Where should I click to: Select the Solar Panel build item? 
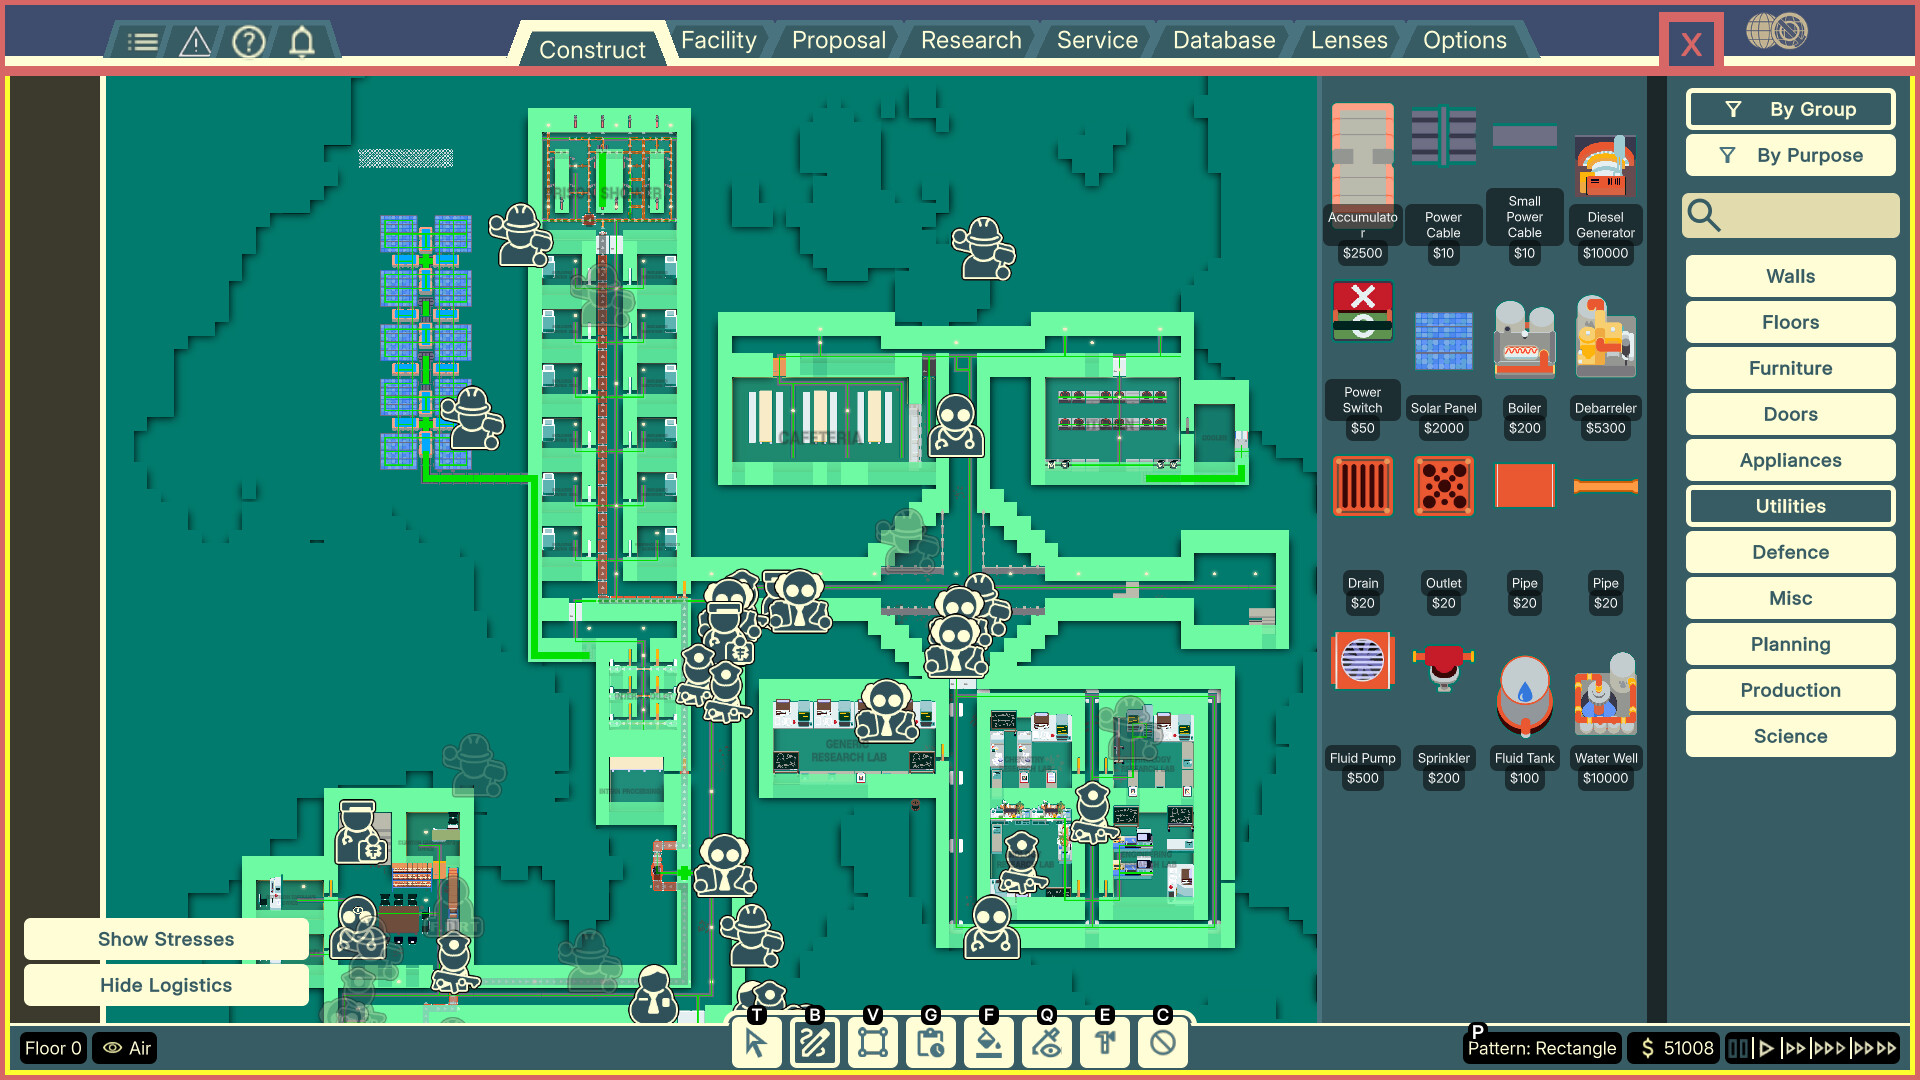(x=1443, y=340)
